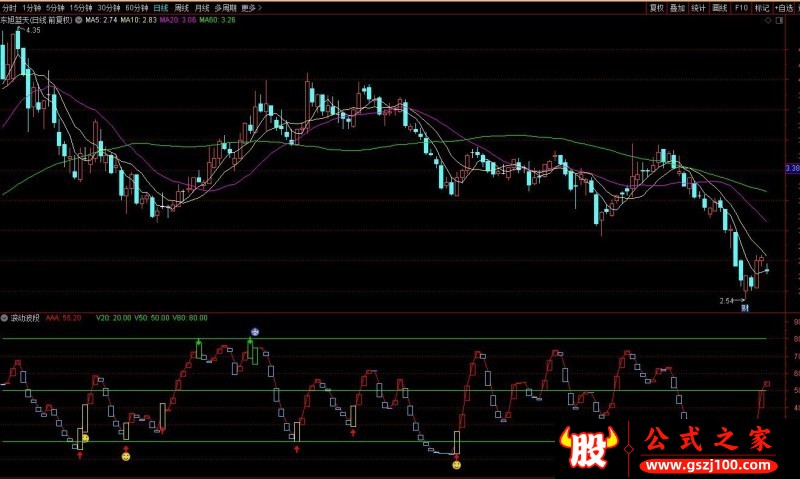This screenshot has height=479, width=800.
Task: Expand the 更多 periods dropdown
Action: pyautogui.click(x=252, y=7)
